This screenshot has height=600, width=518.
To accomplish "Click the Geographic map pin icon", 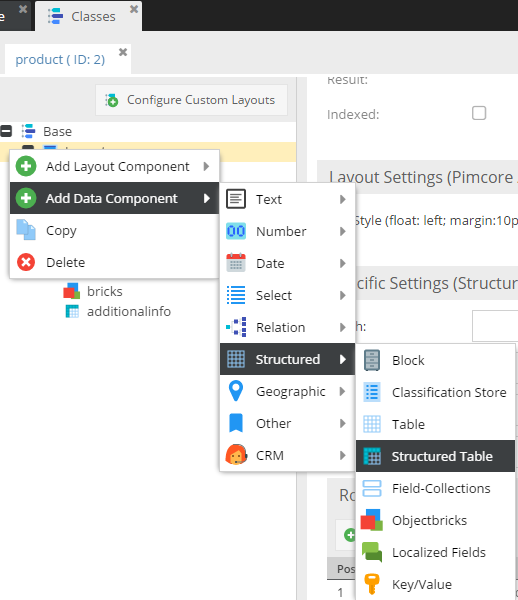I will coord(236,391).
